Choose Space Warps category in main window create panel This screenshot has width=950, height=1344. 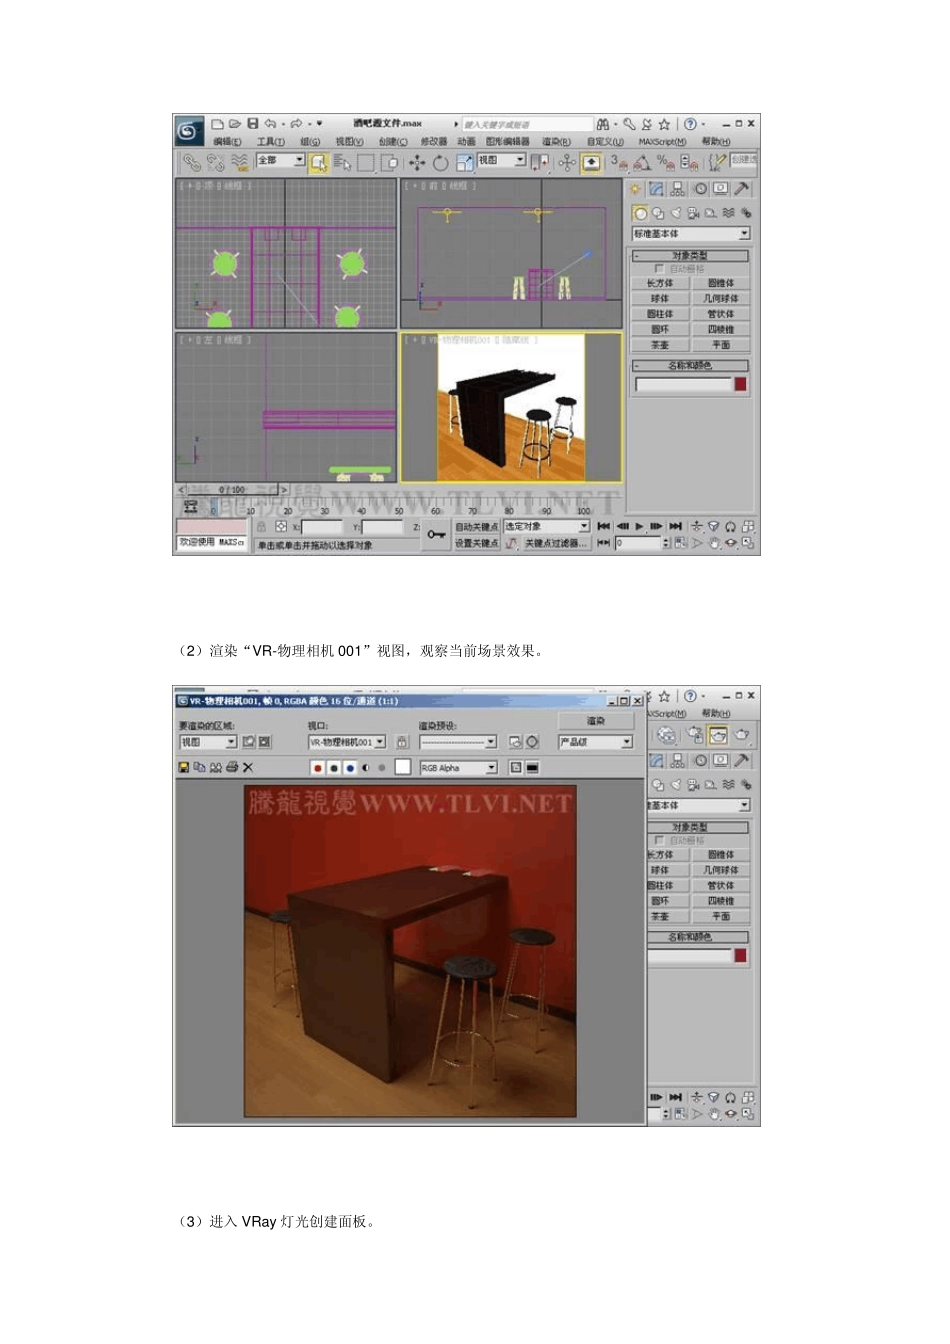point(728,213)
